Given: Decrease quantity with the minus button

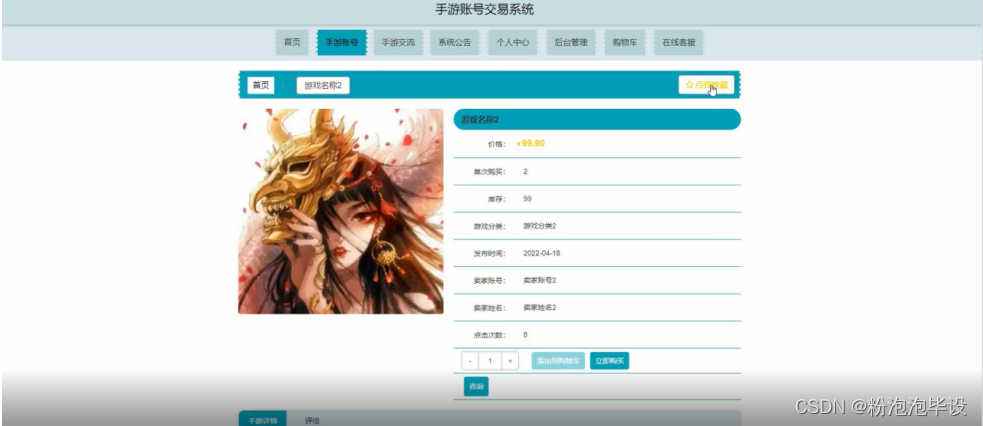Looking at the screenshot, I should click(470, 361).
